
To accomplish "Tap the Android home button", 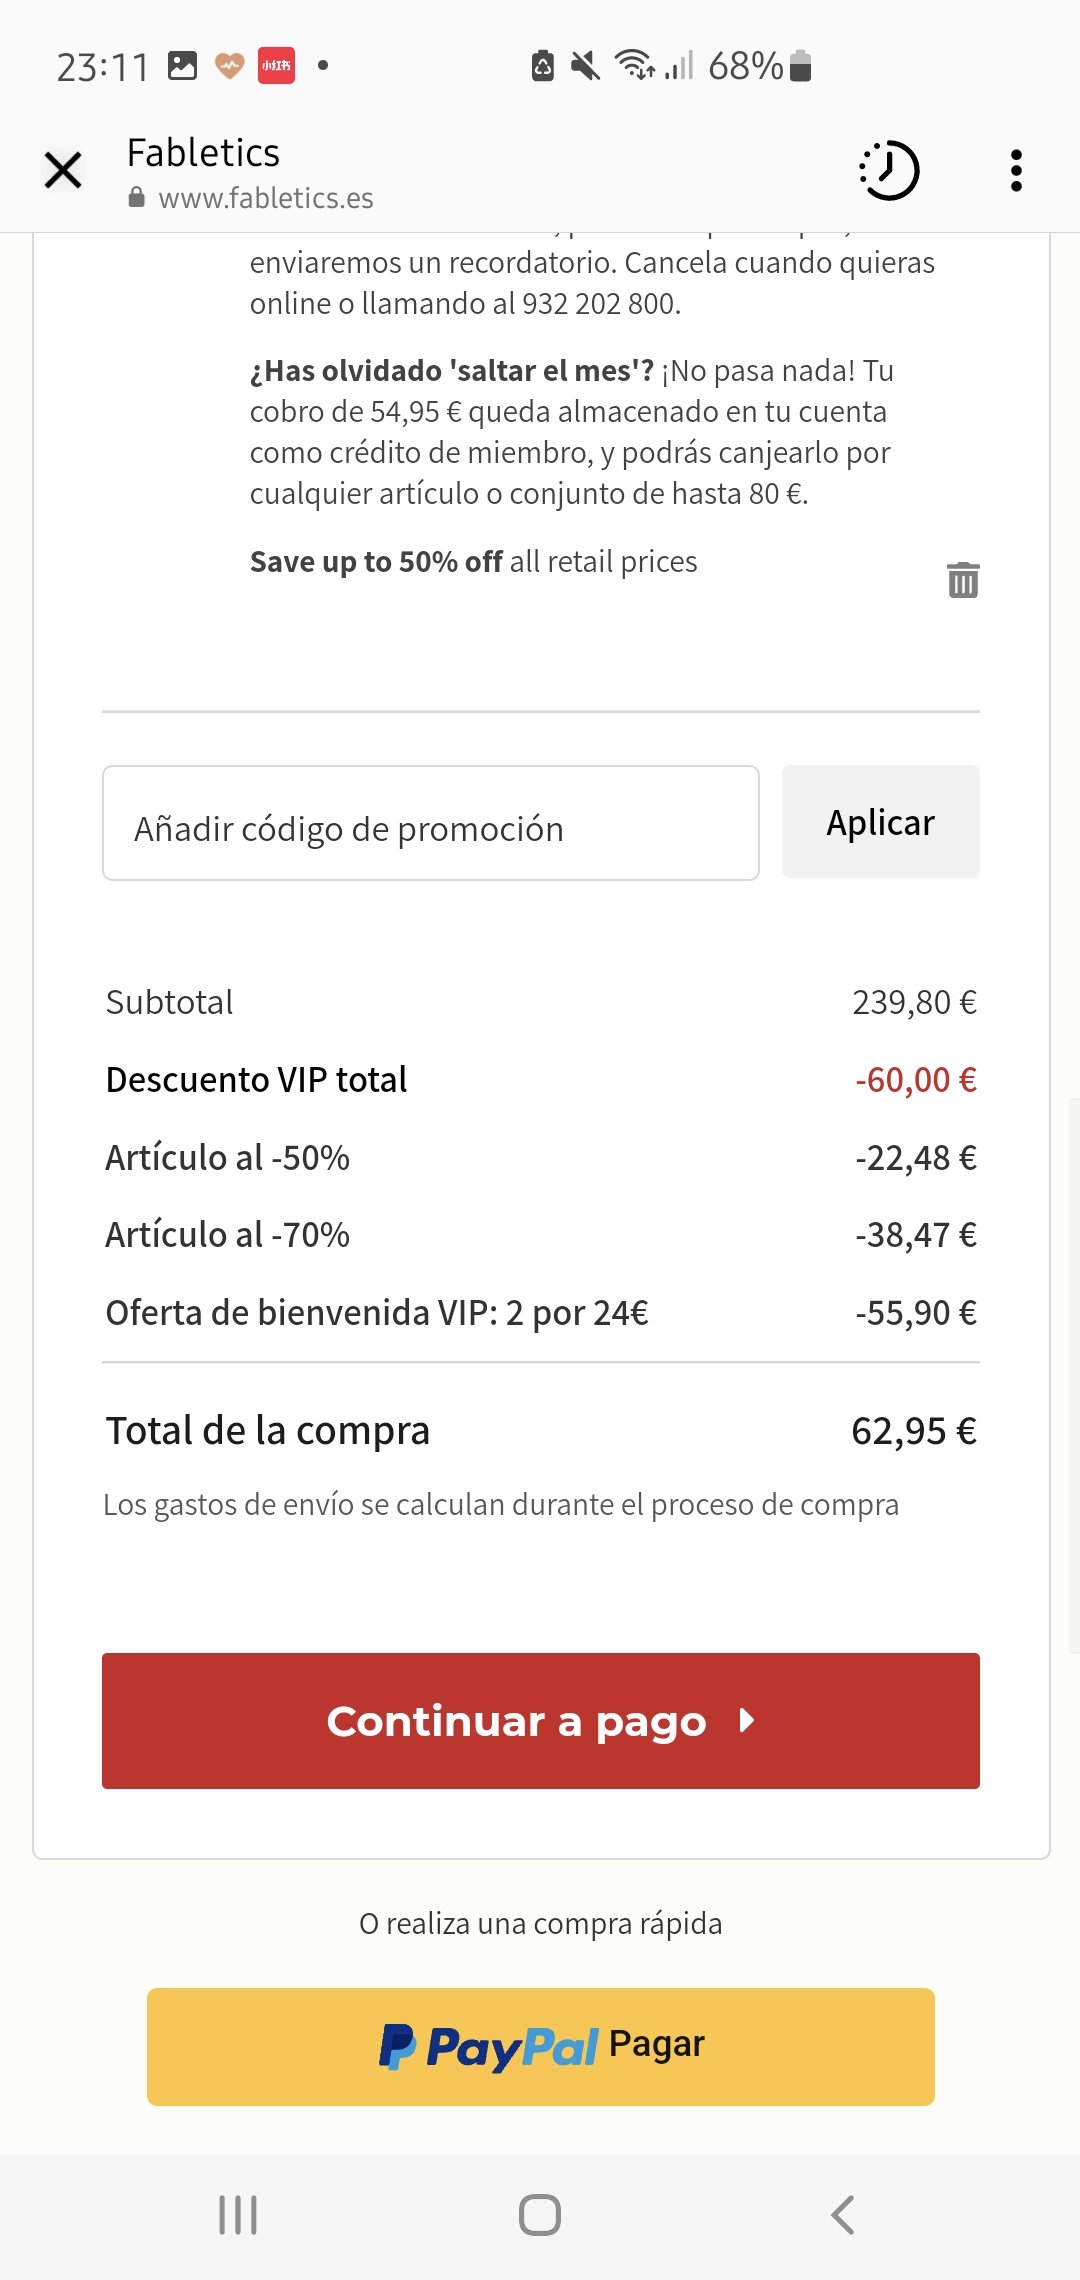I will [540, 2215].
